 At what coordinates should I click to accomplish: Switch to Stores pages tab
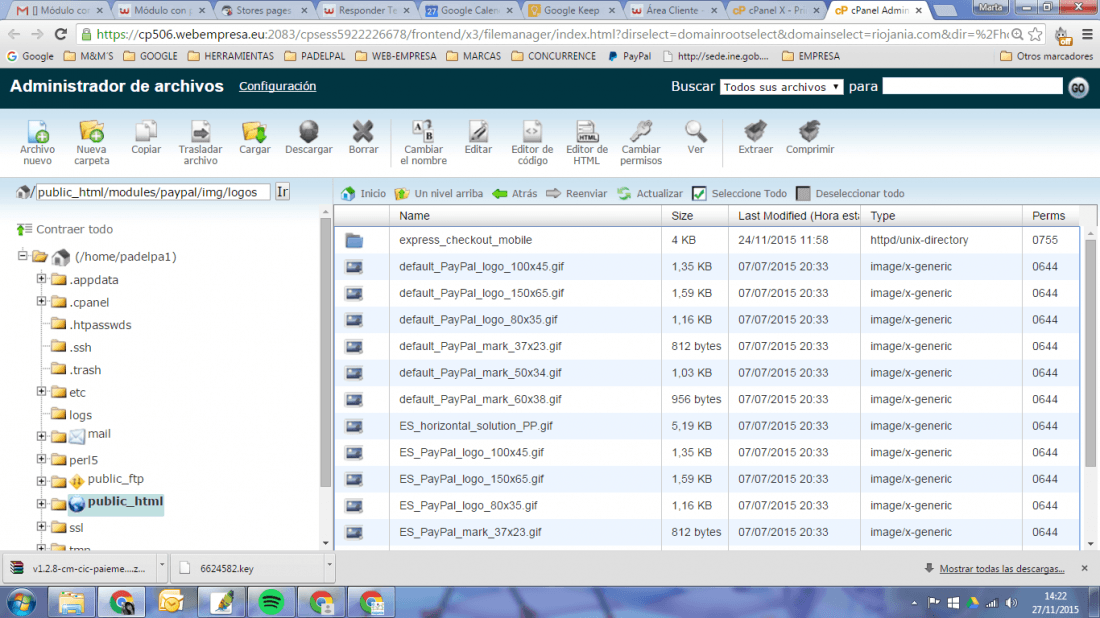click(264, 11)
